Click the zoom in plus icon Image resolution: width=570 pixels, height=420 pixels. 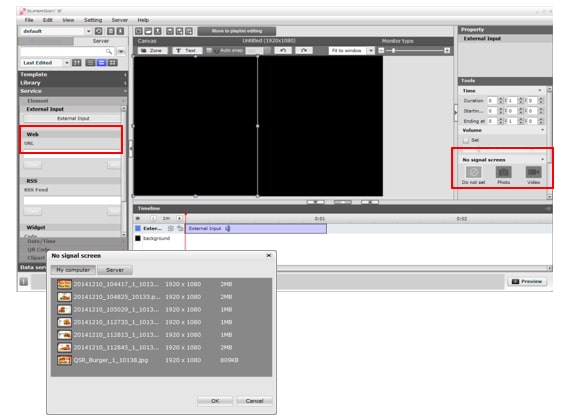click(x=447, y=51)
